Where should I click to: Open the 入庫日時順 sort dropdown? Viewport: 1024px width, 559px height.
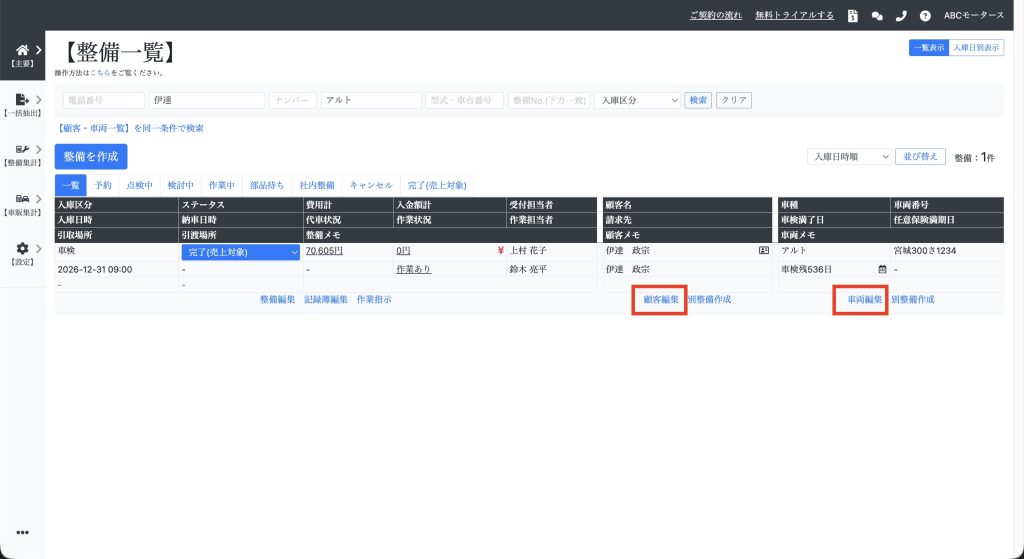click(x=849, y=157)
